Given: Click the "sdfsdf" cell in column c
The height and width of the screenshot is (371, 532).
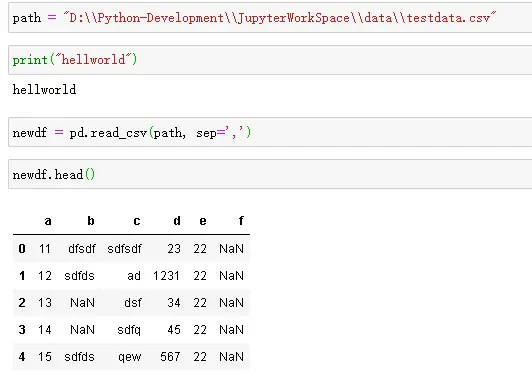Looking at the screenshot, I should 124,249.
